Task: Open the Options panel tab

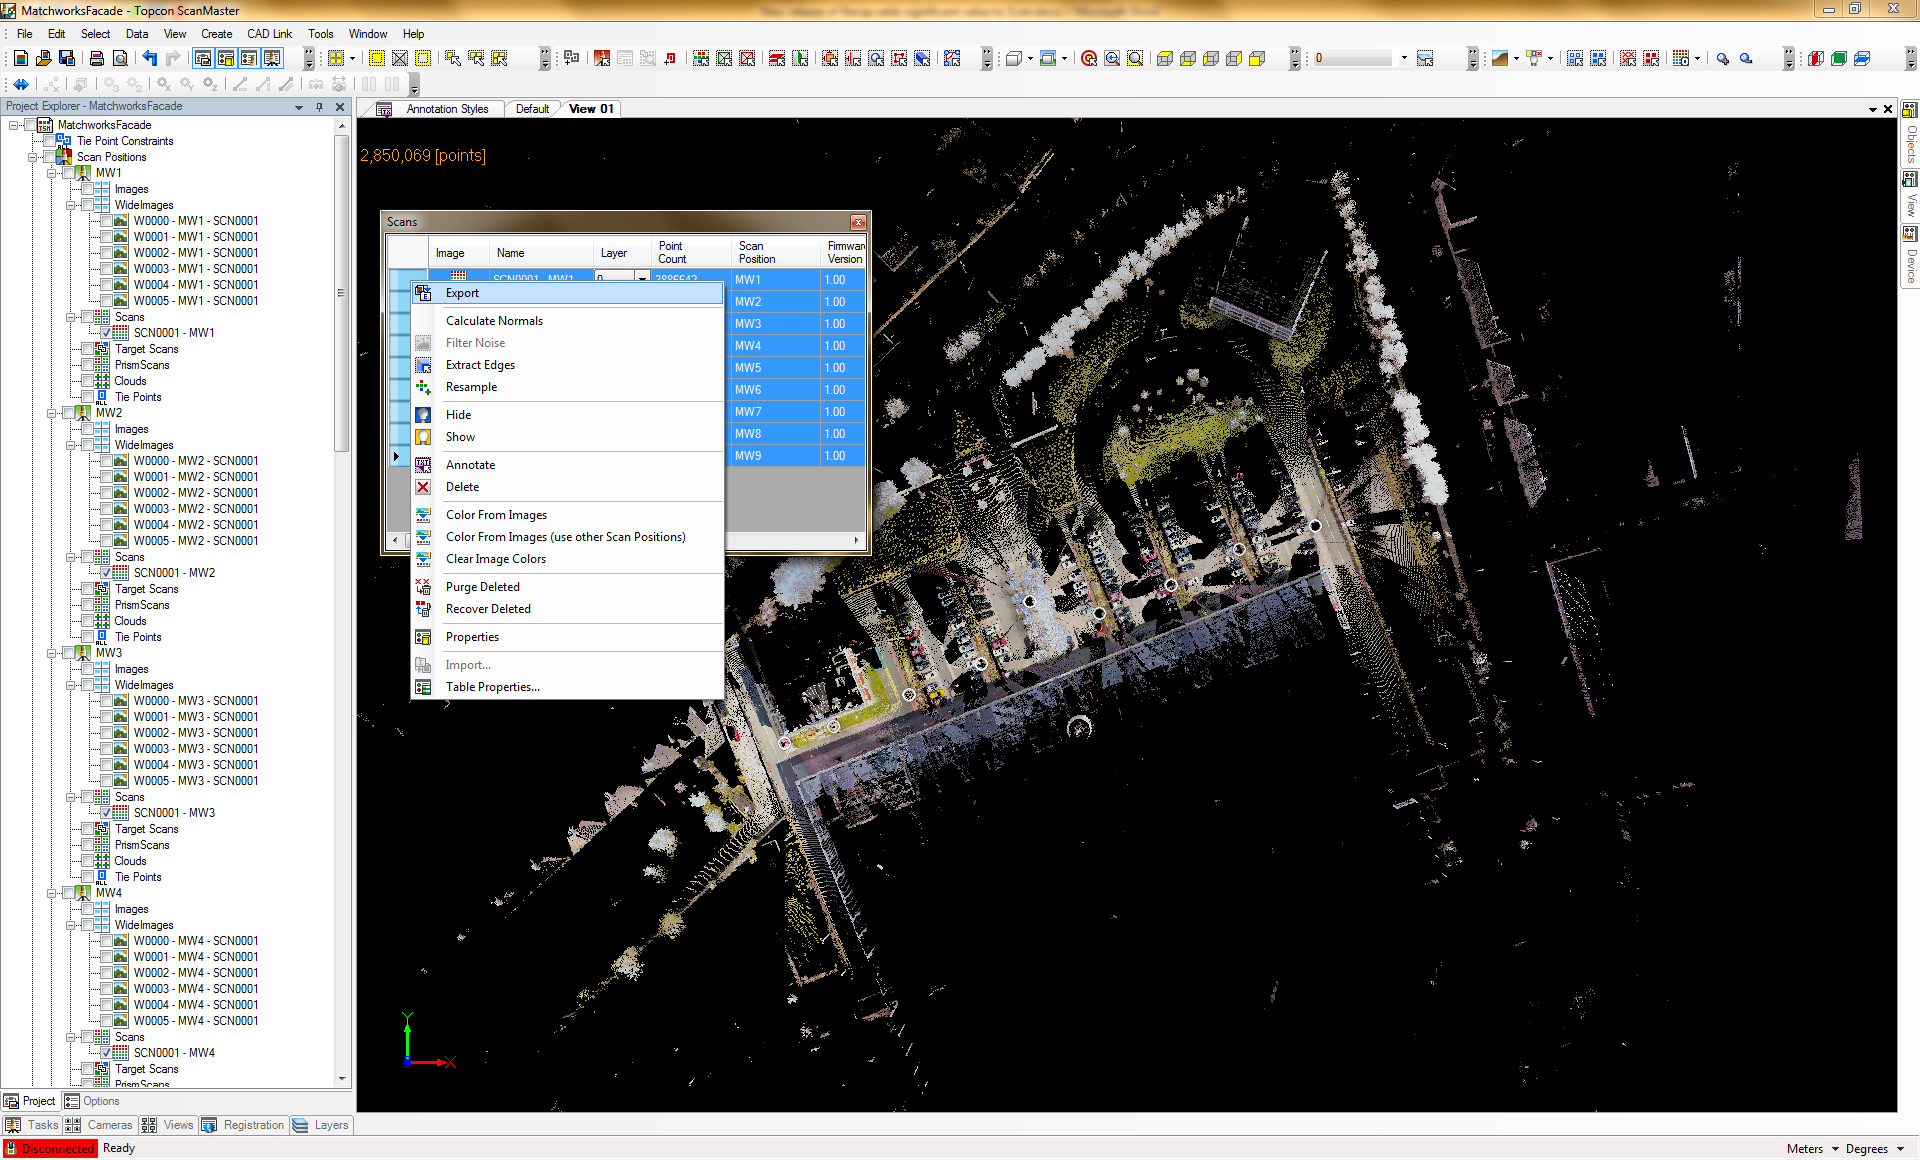Action: 92,1101
